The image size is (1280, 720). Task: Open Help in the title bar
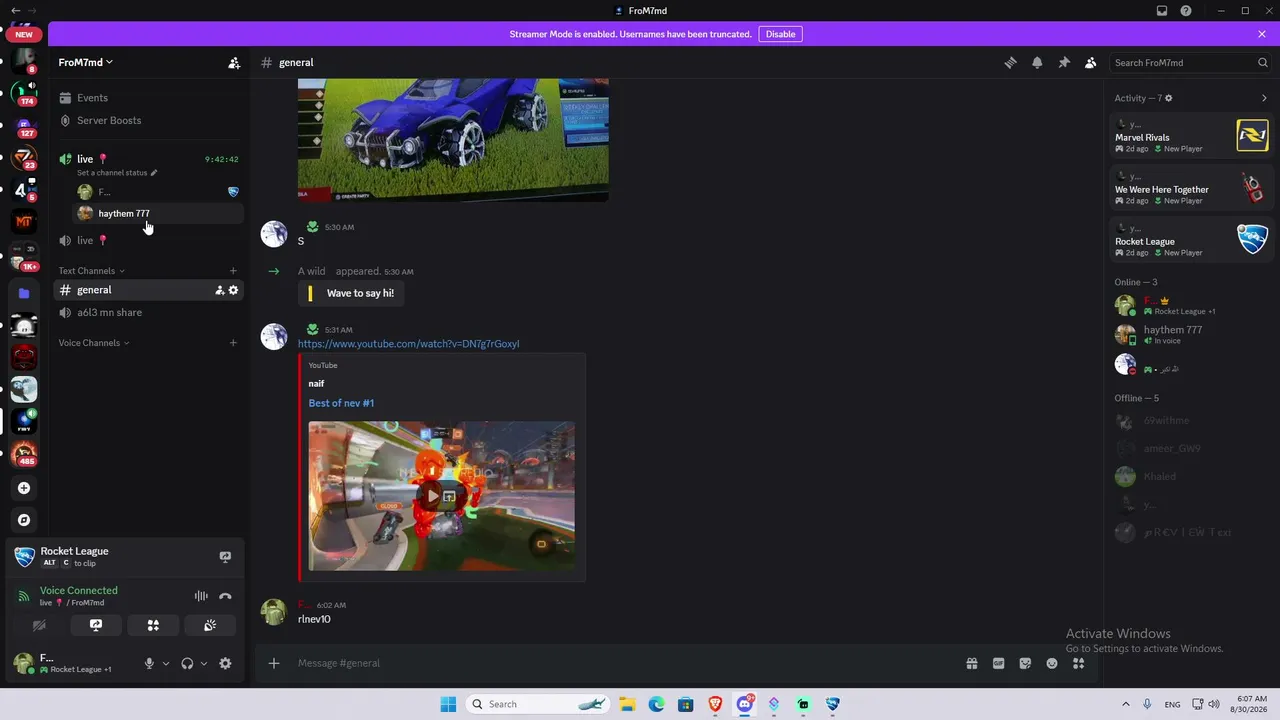click(x=1186, y=11)
